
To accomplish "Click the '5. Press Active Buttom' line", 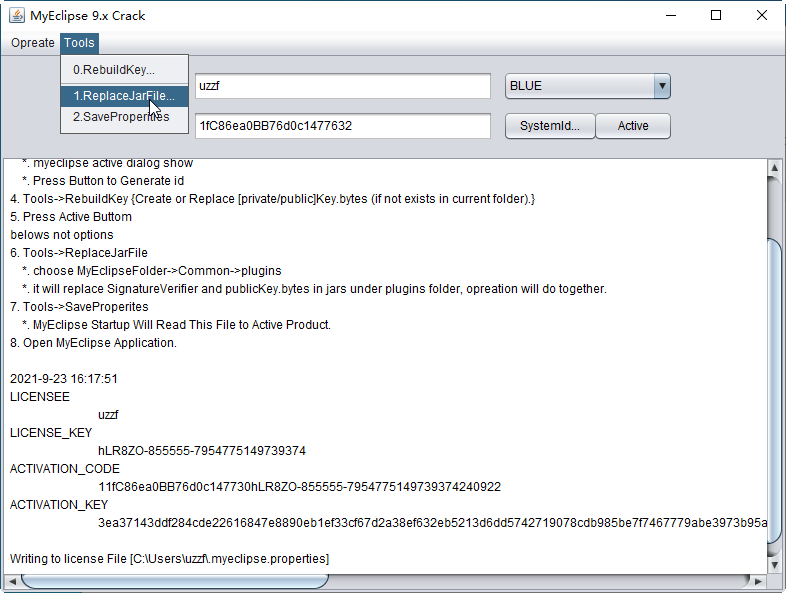I will [x=71, y=217].
